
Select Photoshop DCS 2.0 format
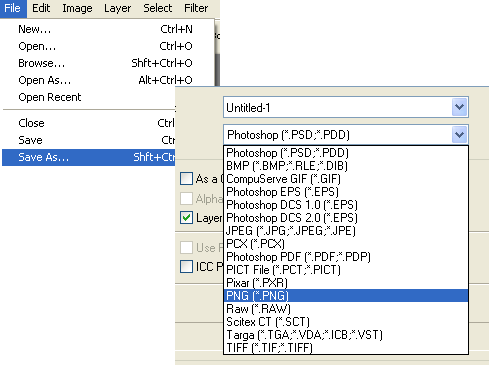point(346,218)
